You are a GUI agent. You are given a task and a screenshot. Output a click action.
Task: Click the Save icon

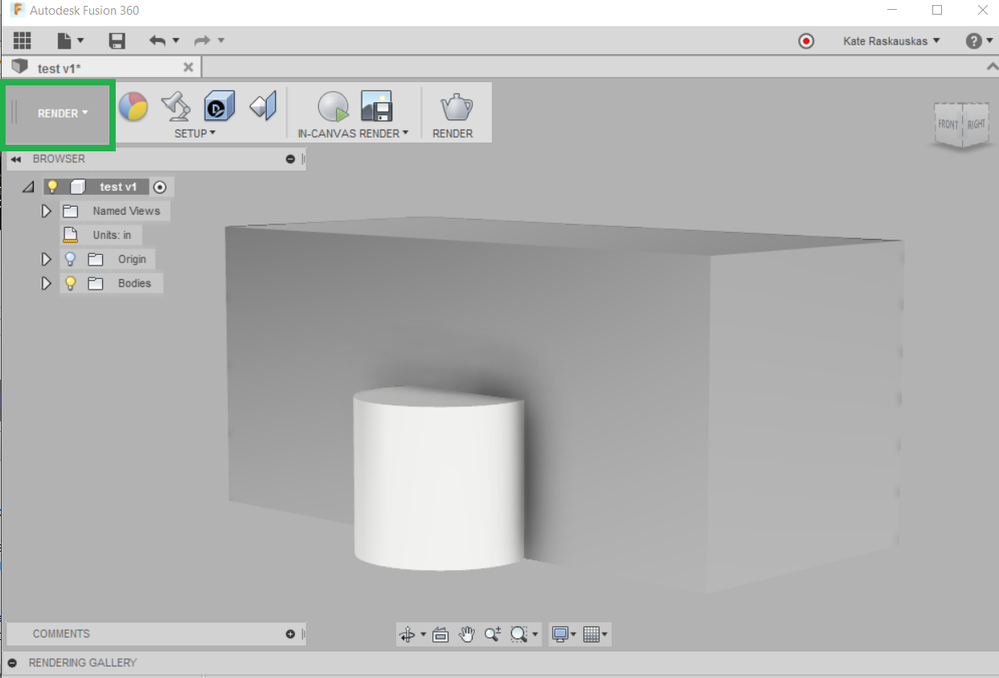117,41
